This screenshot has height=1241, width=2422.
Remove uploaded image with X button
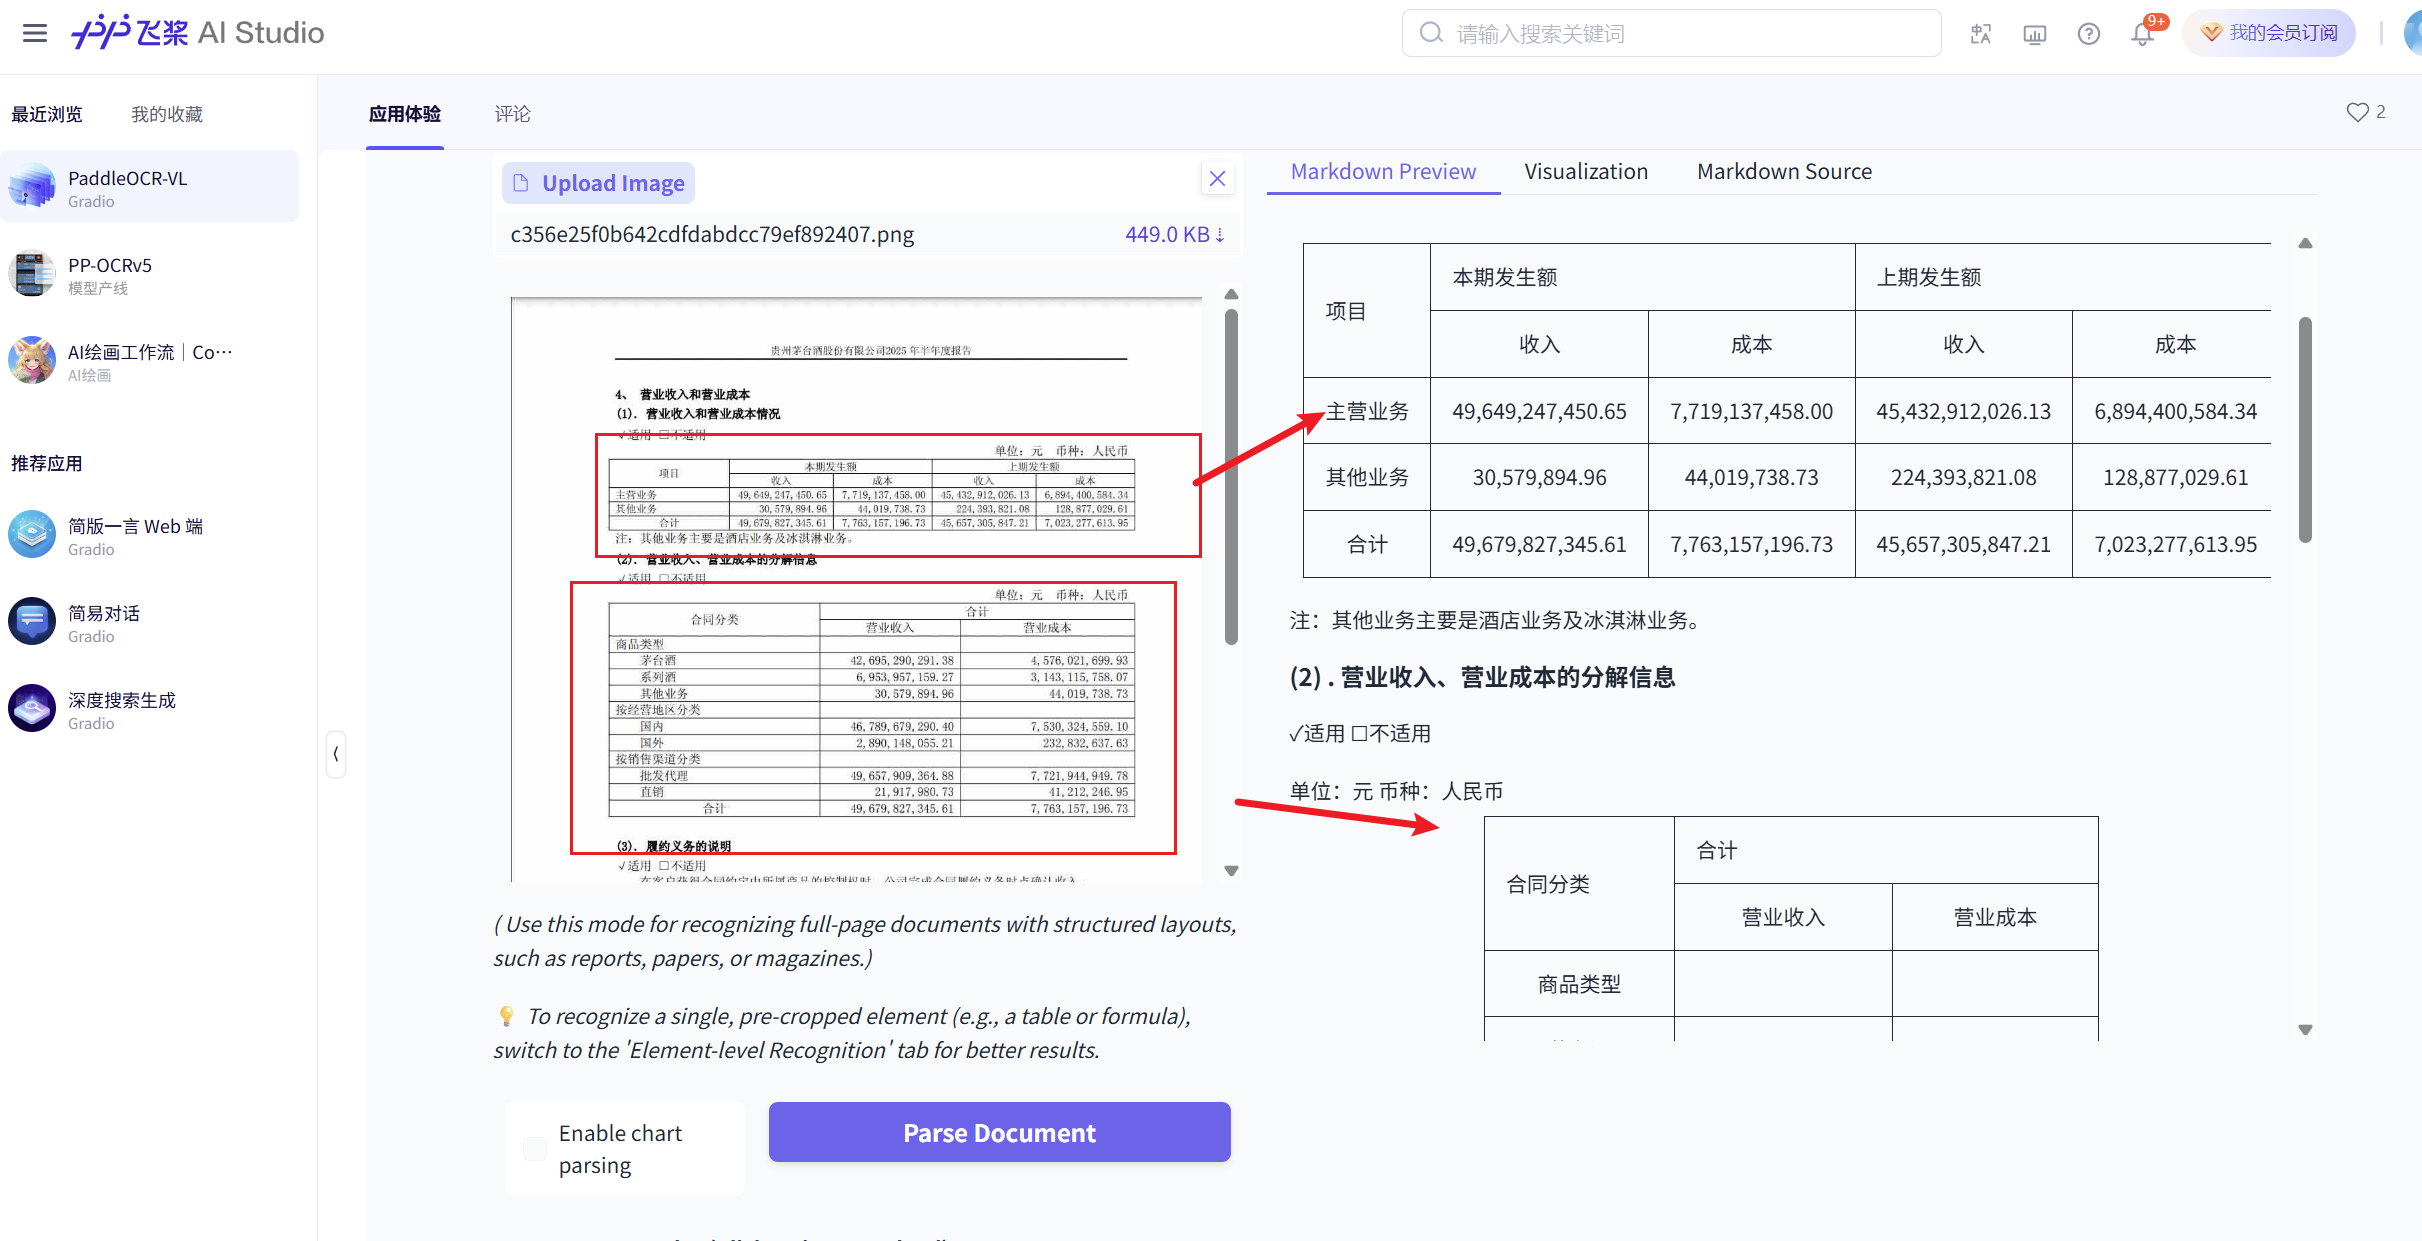coord(1217,179)
